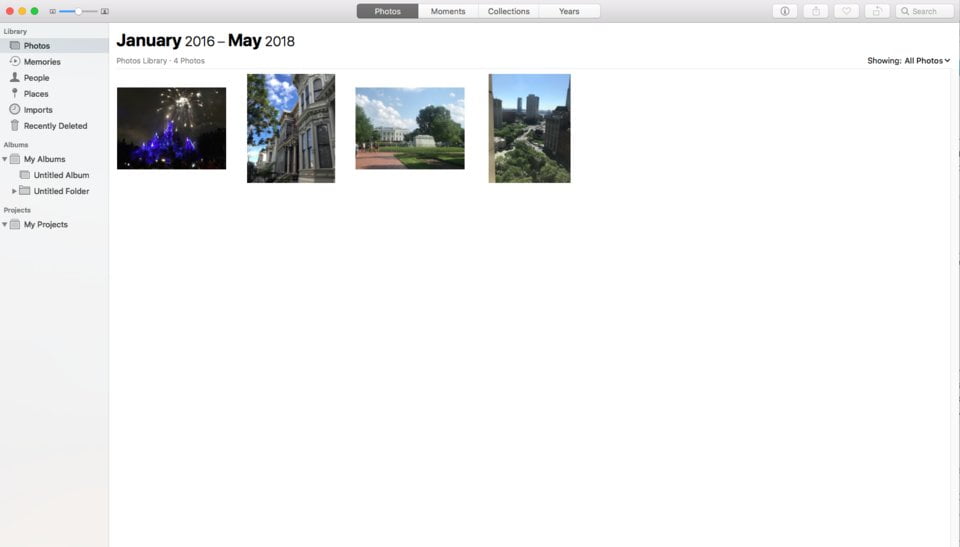Click the green fullscreen window button

(x=34, y=11)
